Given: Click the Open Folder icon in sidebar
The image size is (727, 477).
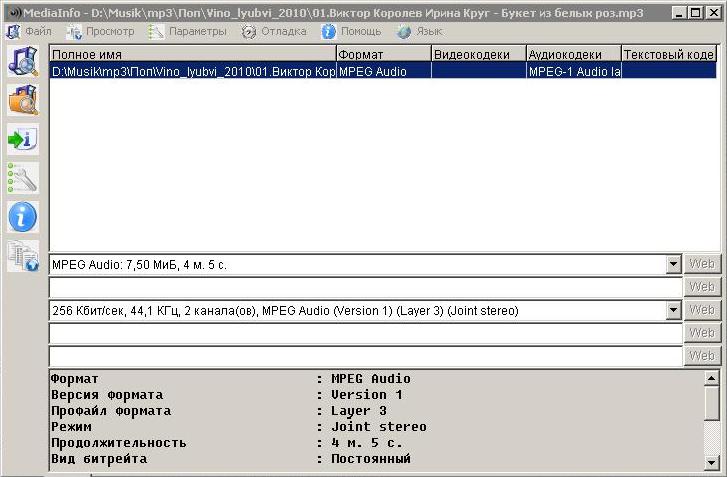Looking at the screenshot, I should [x=23, y=100].
